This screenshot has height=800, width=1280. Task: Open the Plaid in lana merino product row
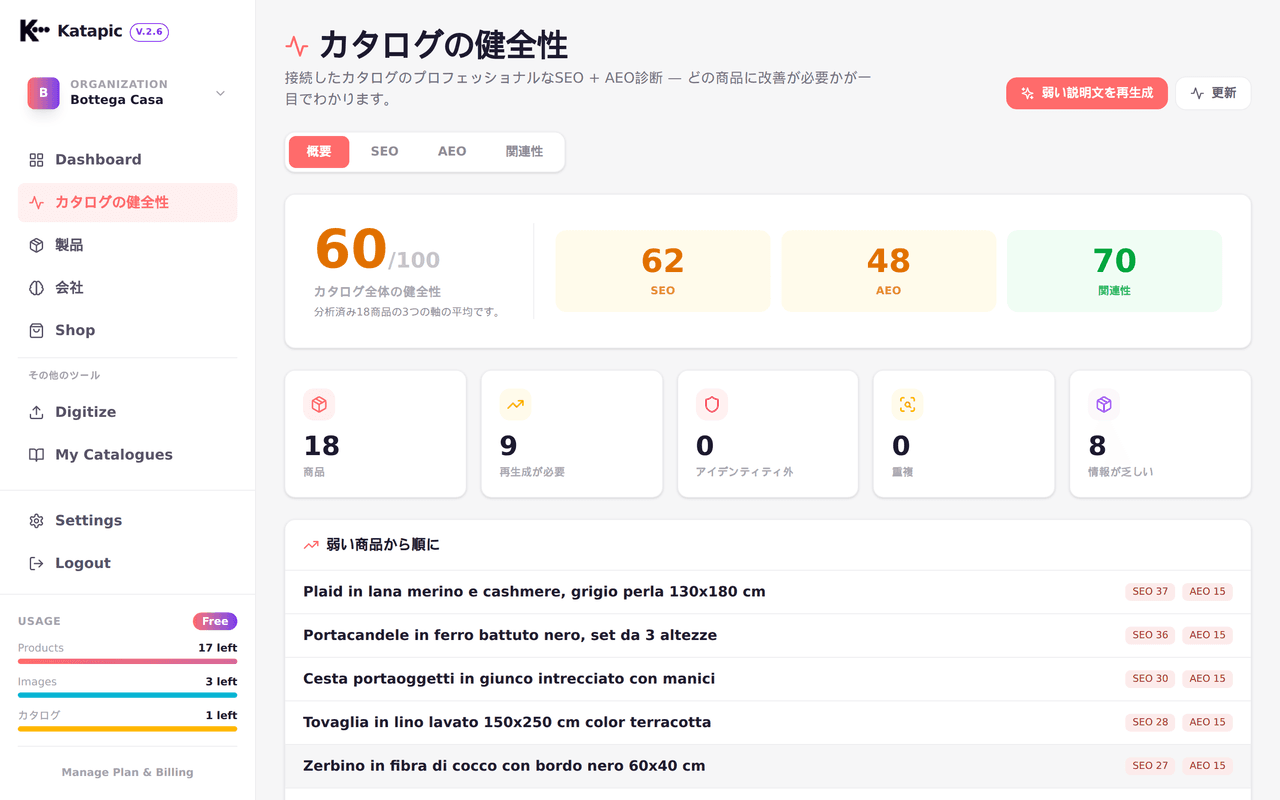(x=768, y=592)
